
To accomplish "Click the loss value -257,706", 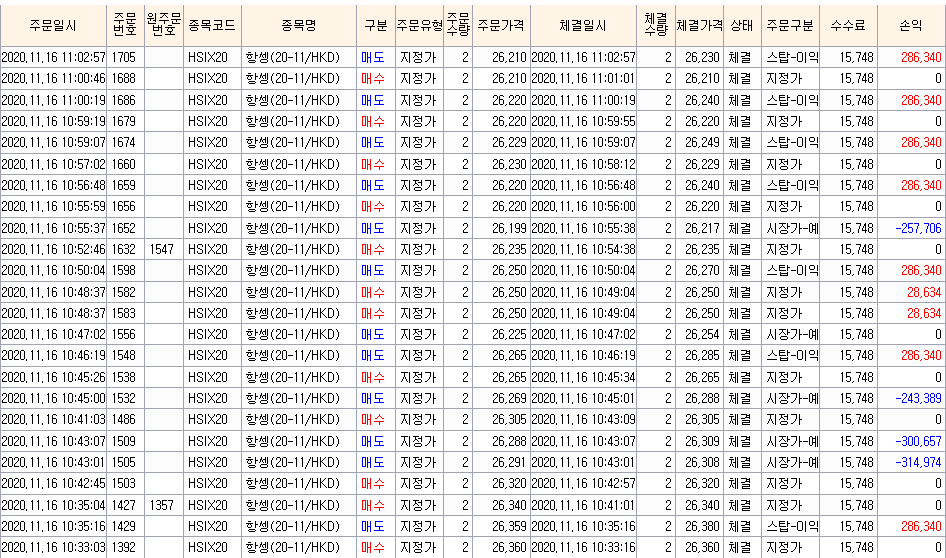I will coord(918,228).
